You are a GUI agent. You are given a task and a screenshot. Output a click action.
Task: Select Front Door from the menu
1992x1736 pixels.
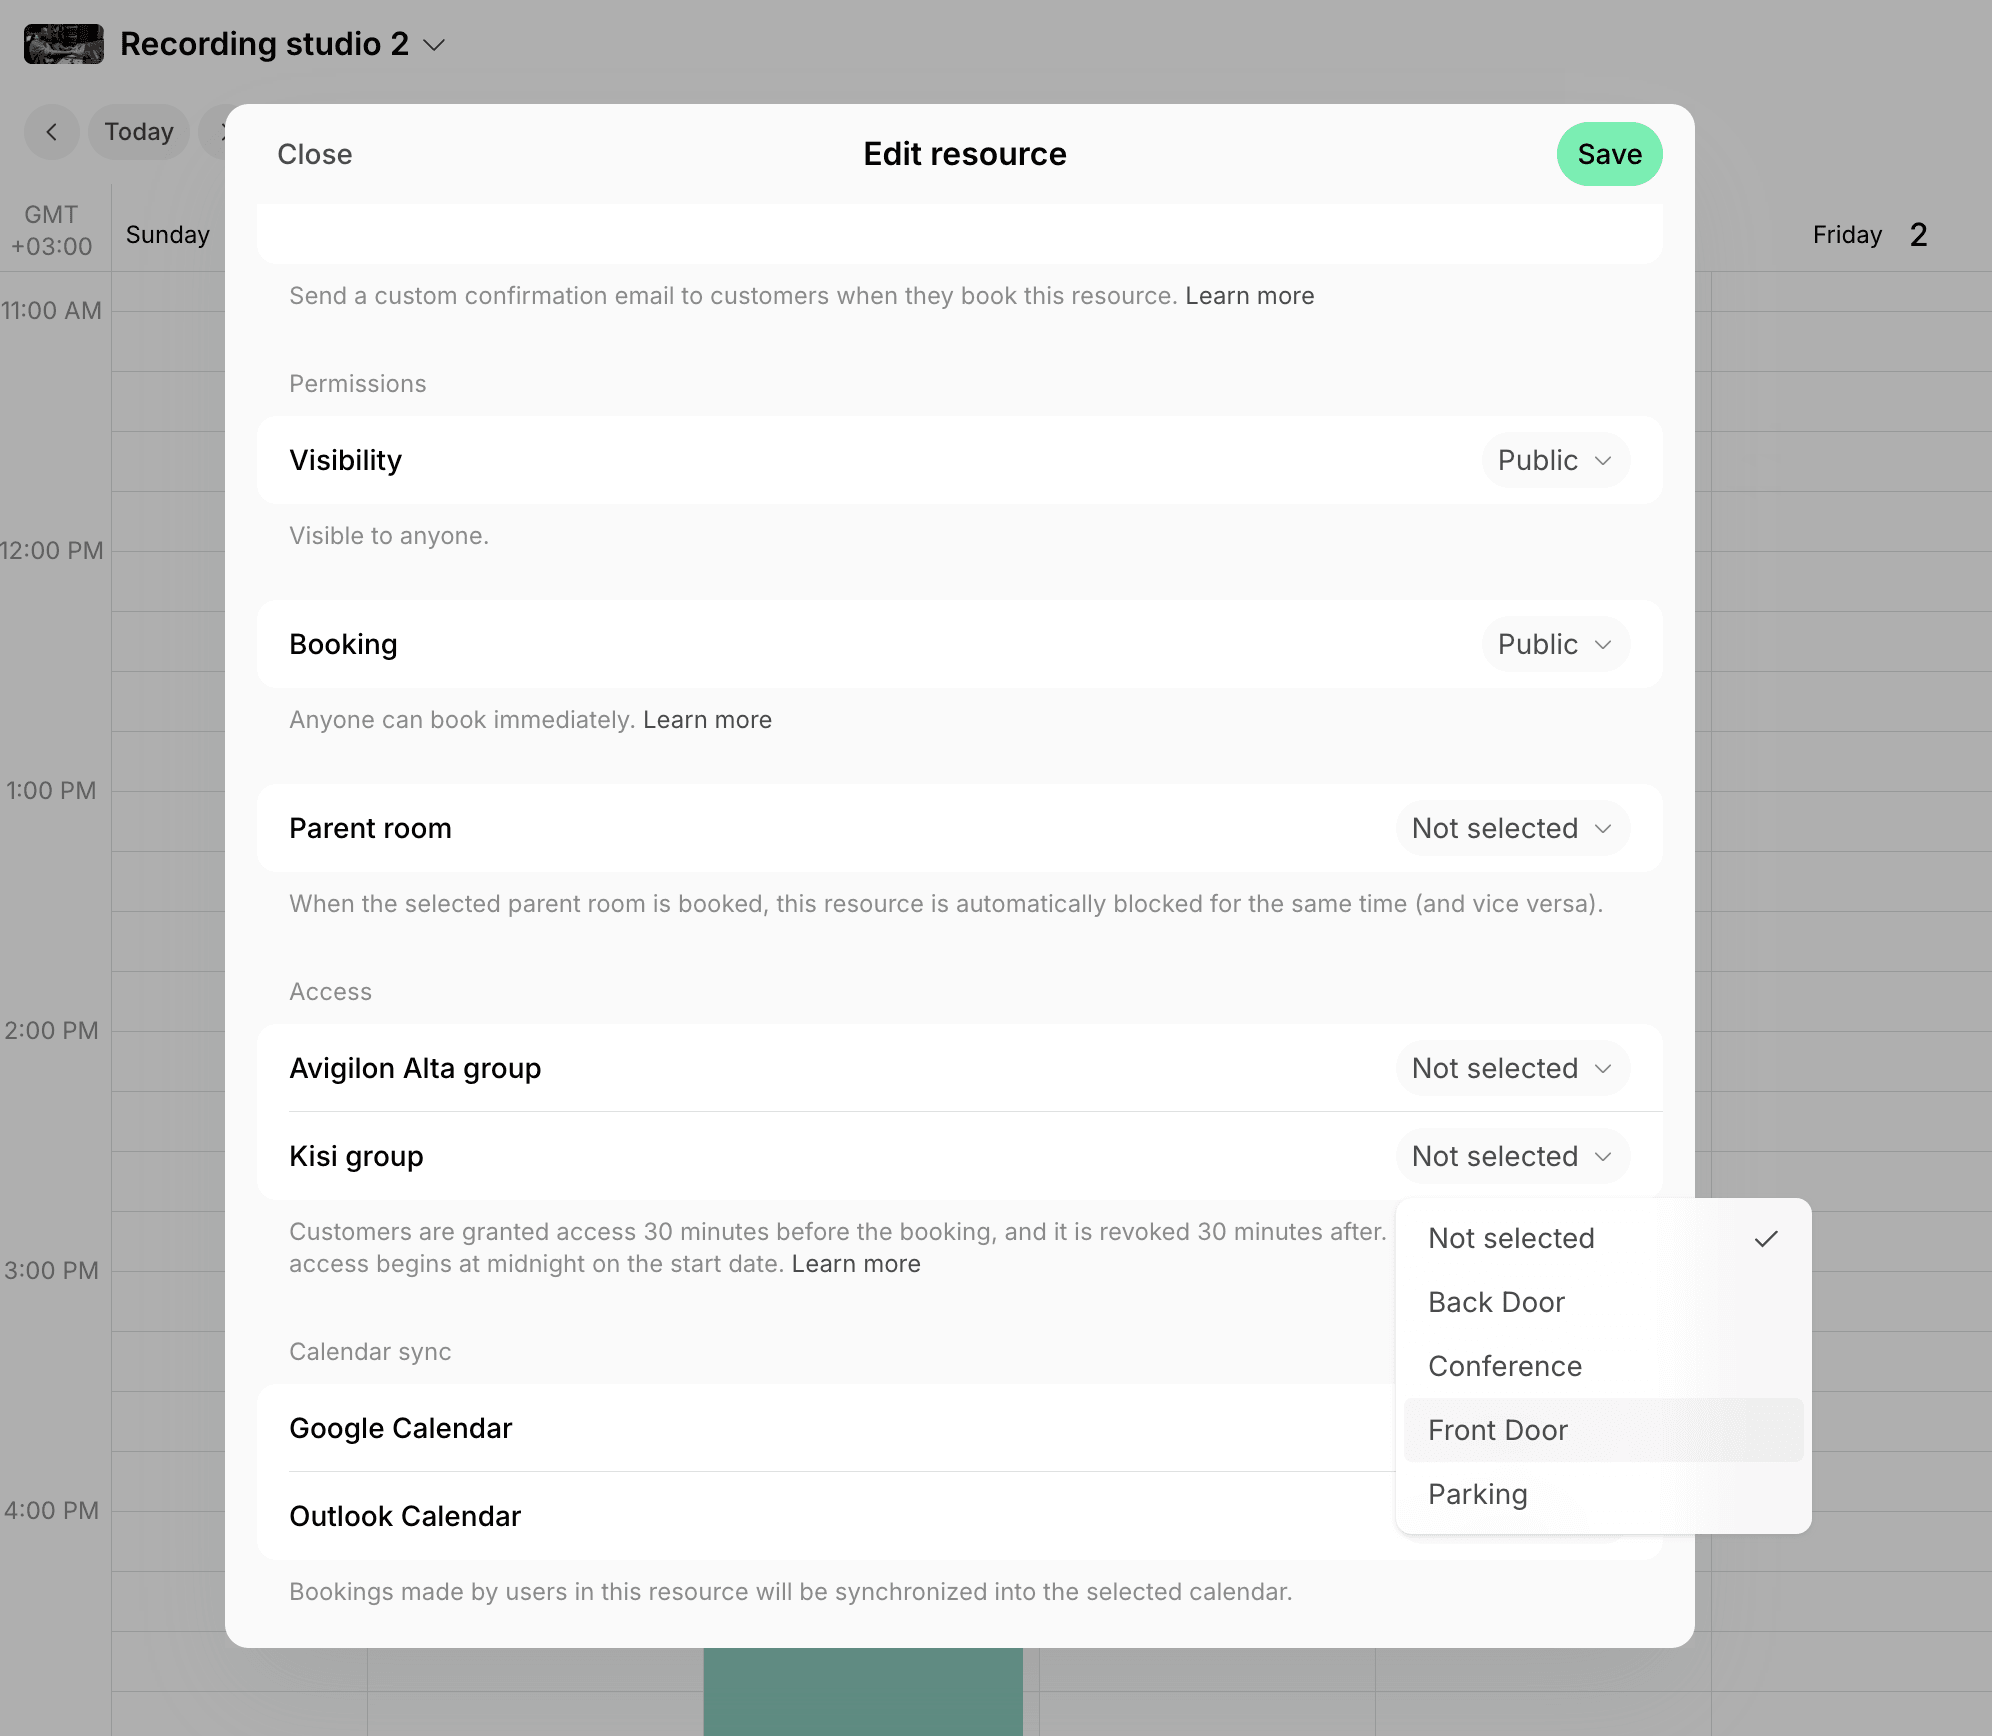[1603, 1430]
